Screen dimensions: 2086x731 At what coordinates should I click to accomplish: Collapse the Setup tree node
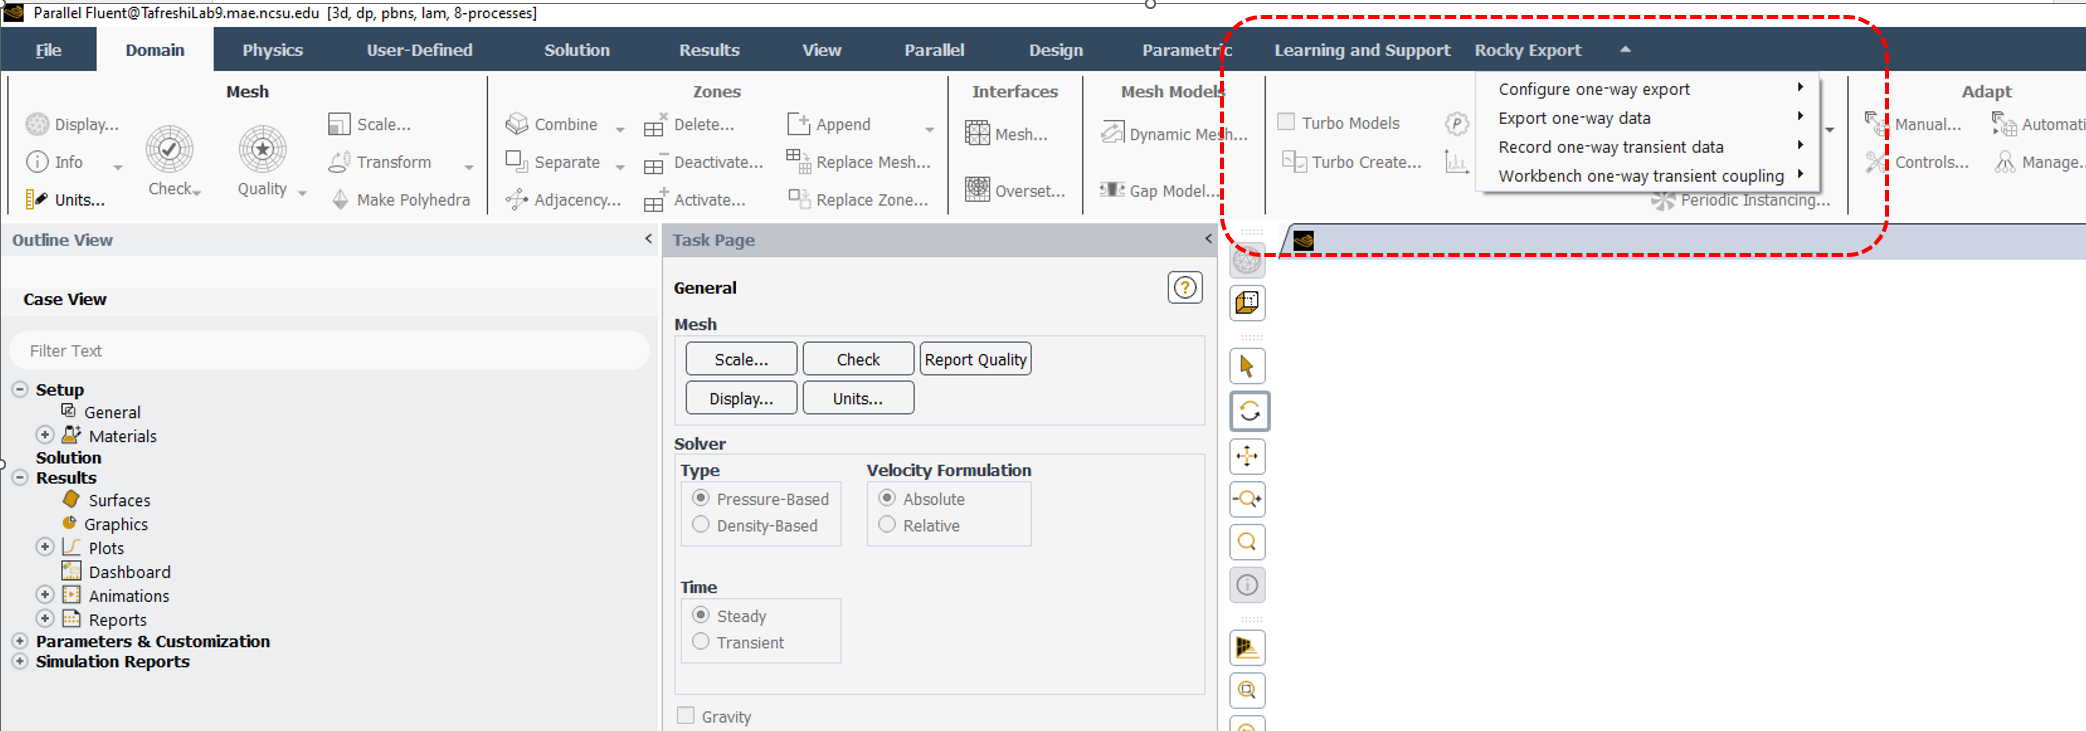(20, 389)
